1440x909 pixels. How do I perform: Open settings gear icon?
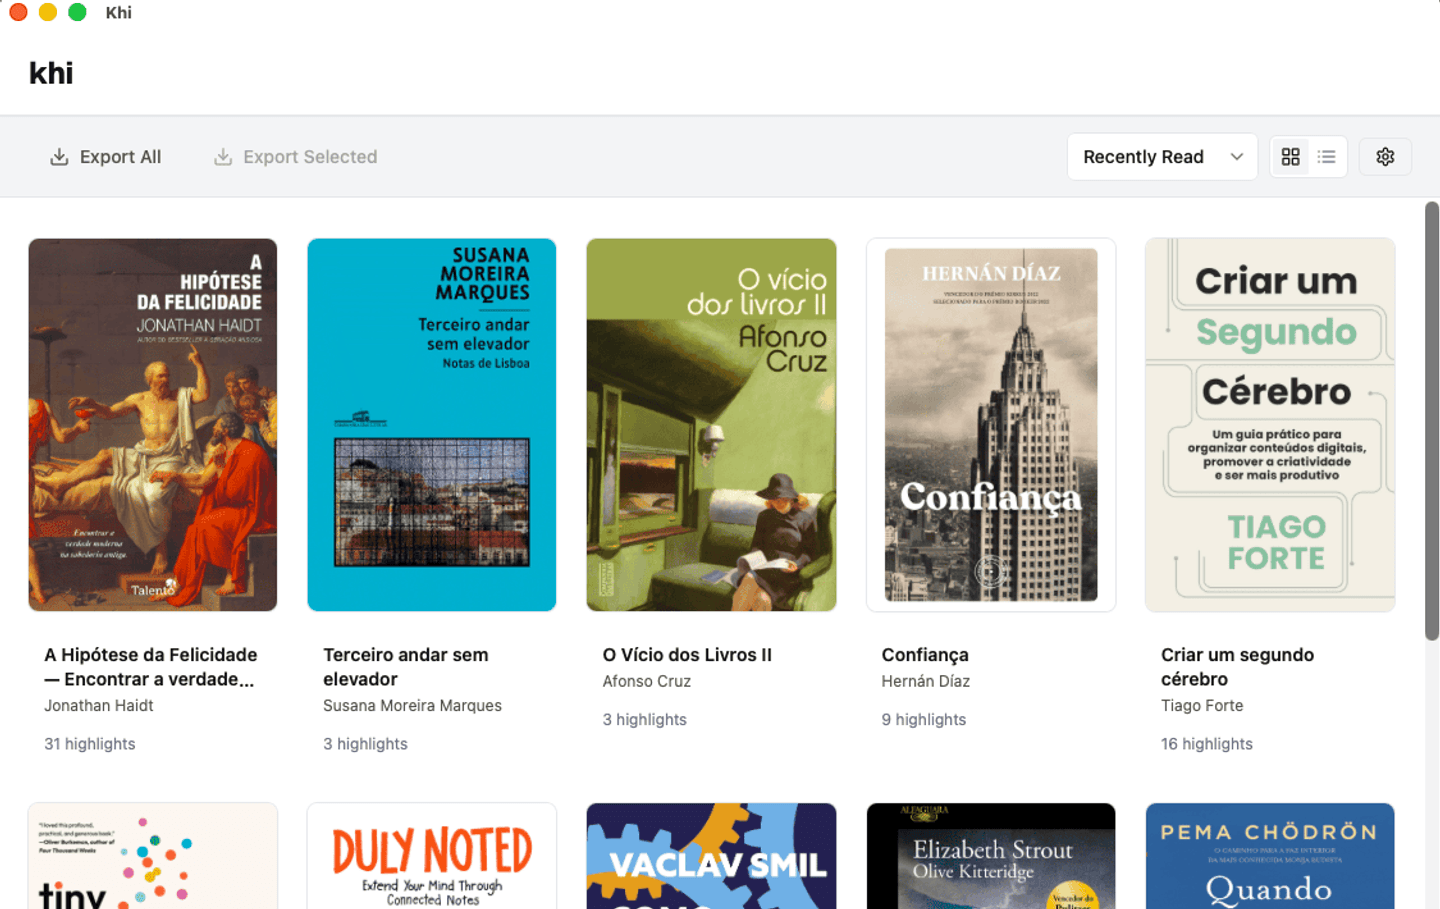pos(1385,157)
